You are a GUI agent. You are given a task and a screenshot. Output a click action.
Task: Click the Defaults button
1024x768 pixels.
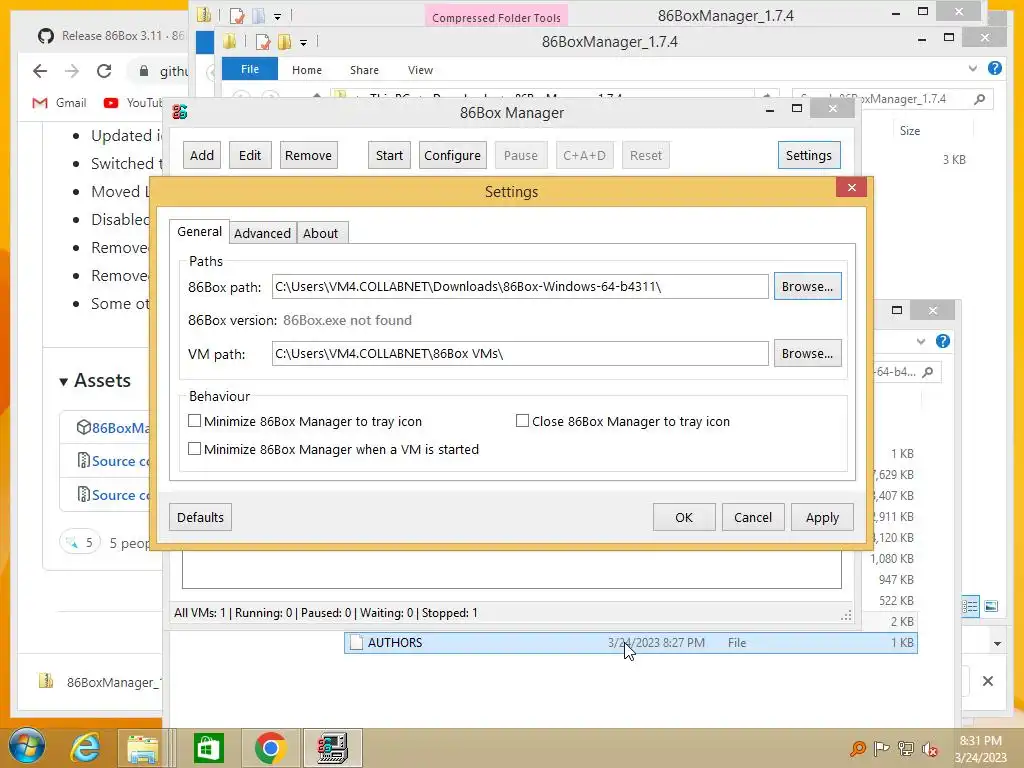200,517
